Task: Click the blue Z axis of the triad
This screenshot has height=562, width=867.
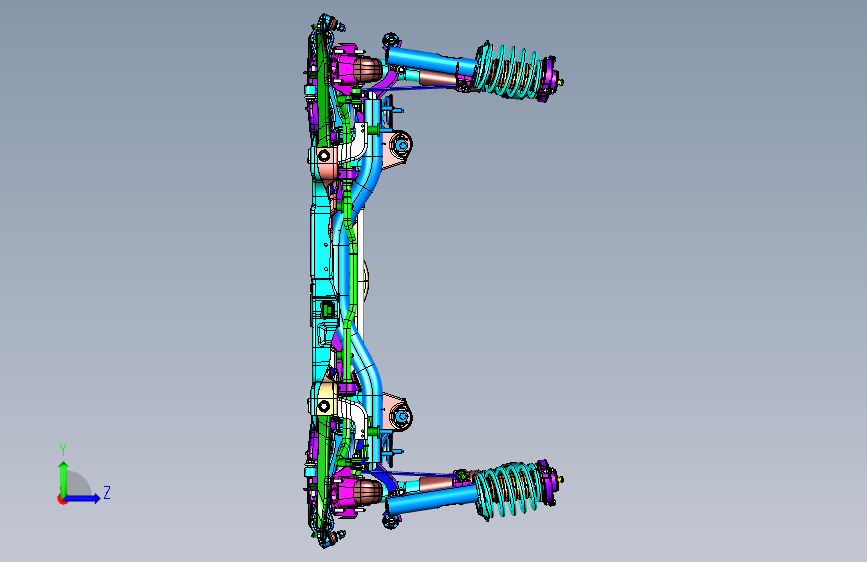Action: click(x=83, y=498)
